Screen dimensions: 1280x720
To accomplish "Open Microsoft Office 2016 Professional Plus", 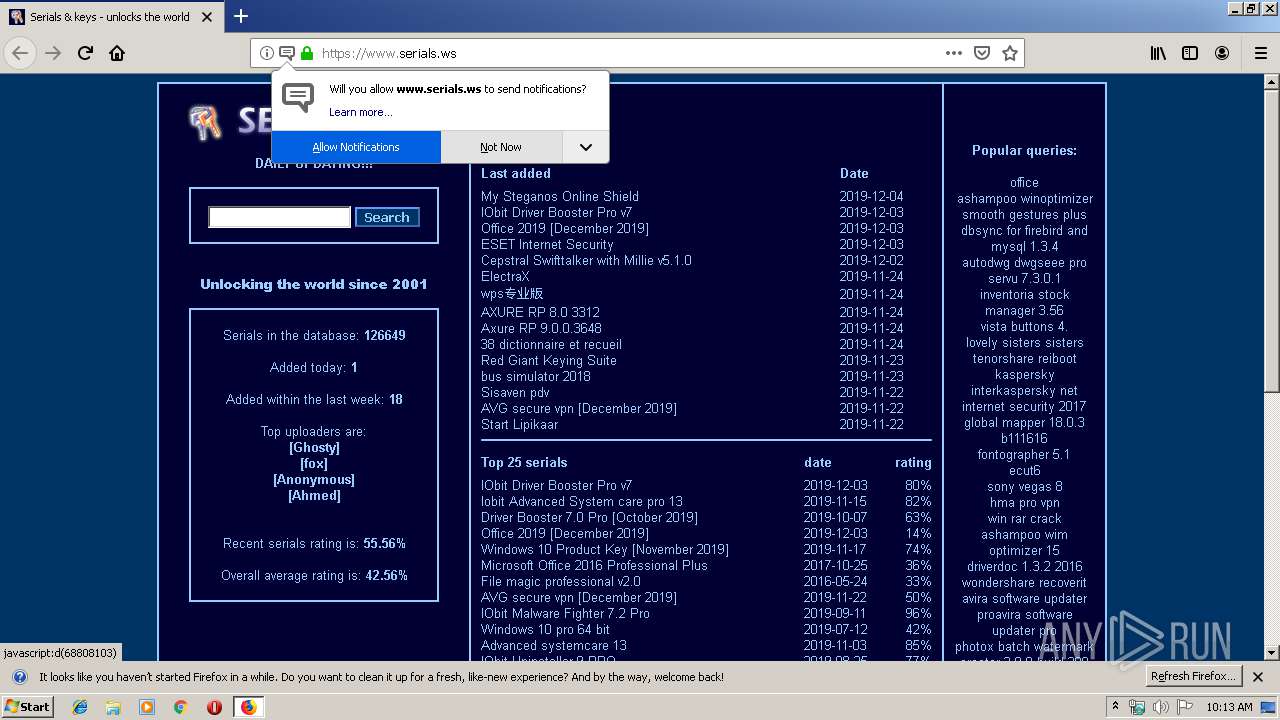I will (x=594, y=565).
